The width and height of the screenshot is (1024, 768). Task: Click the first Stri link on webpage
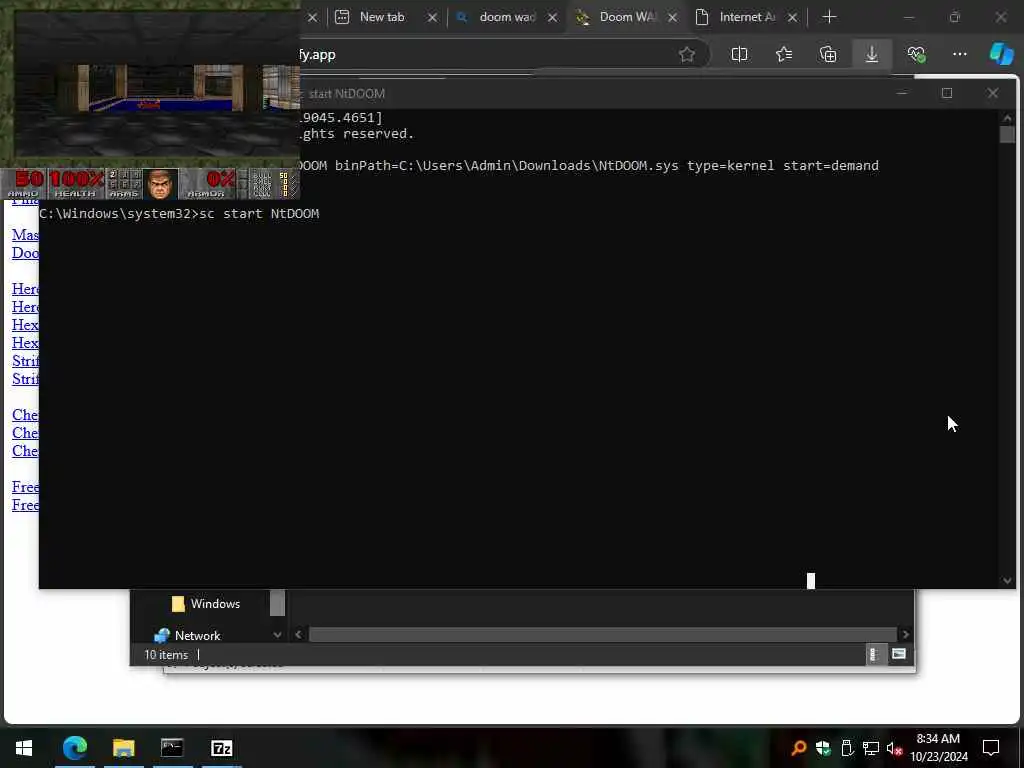click(25, 361)
